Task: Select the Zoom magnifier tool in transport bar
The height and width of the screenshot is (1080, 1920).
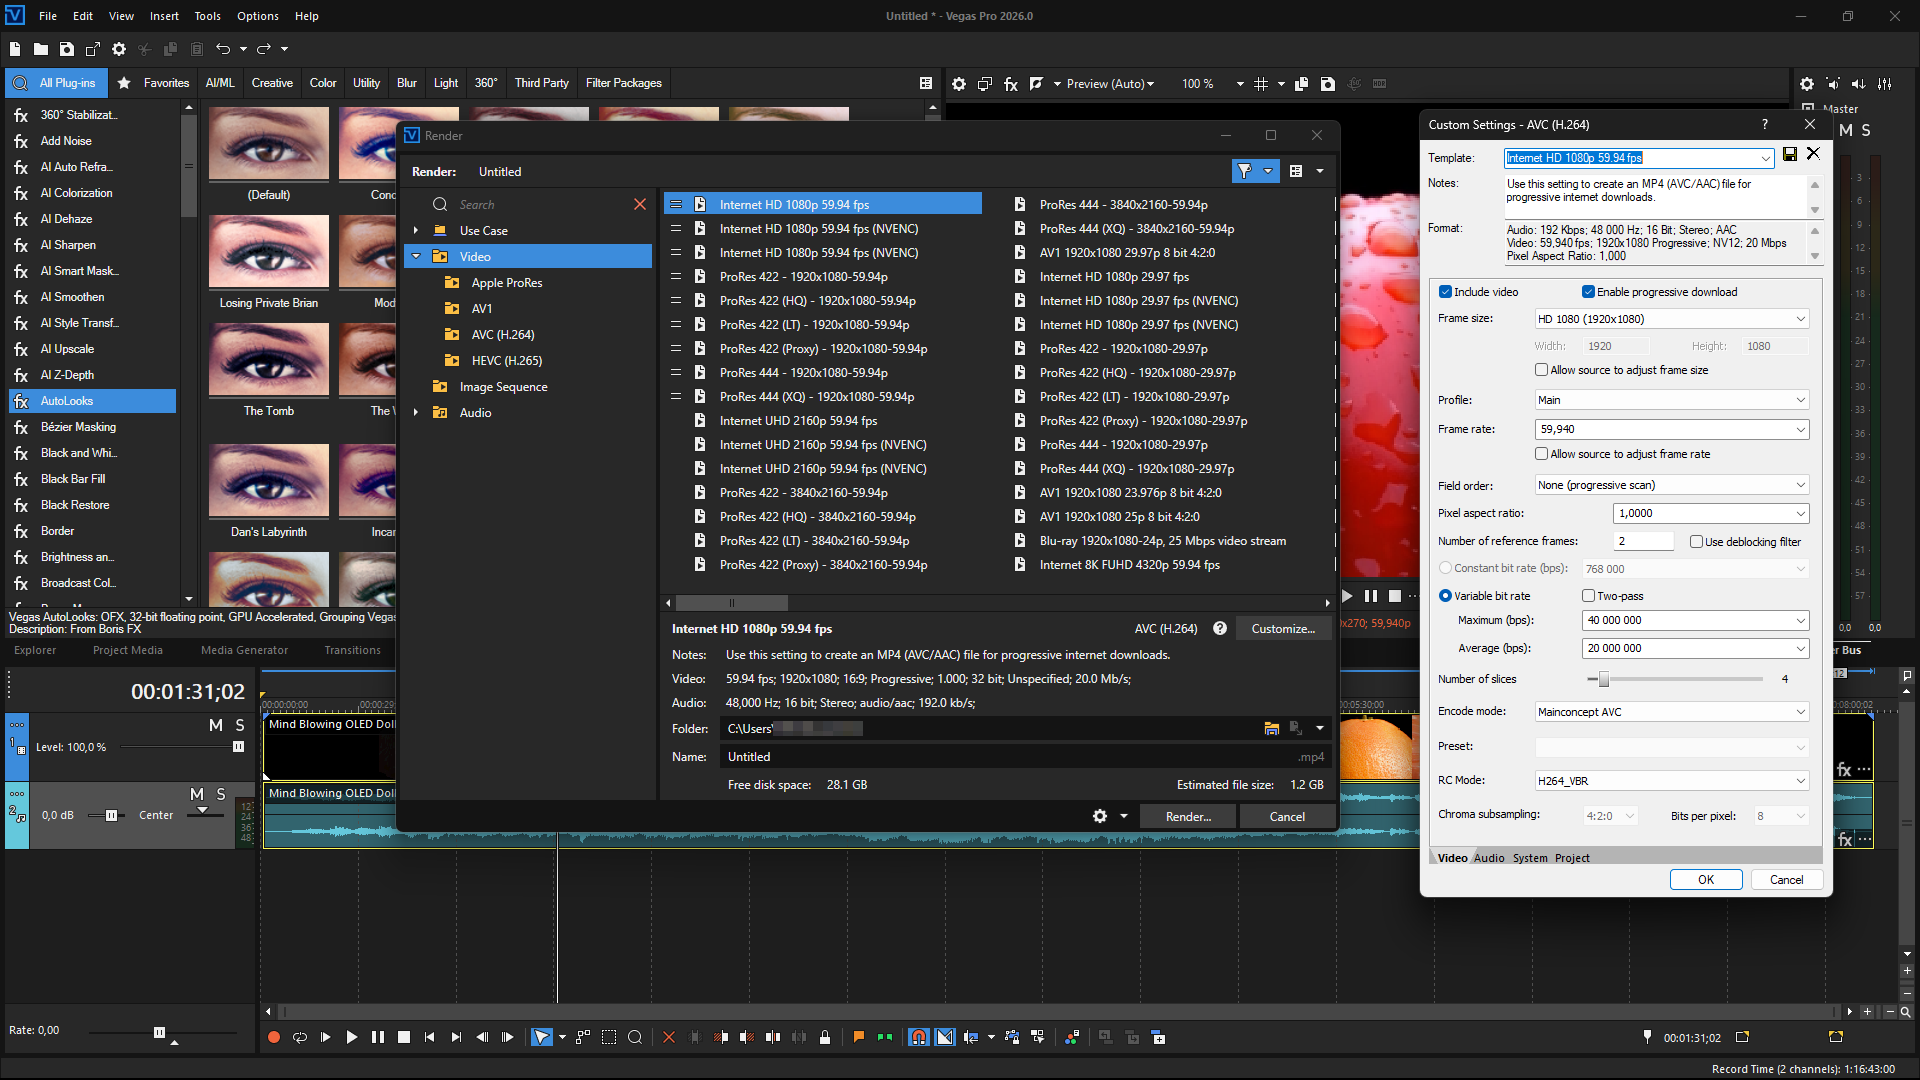Action: click(x=635, y=1038)
